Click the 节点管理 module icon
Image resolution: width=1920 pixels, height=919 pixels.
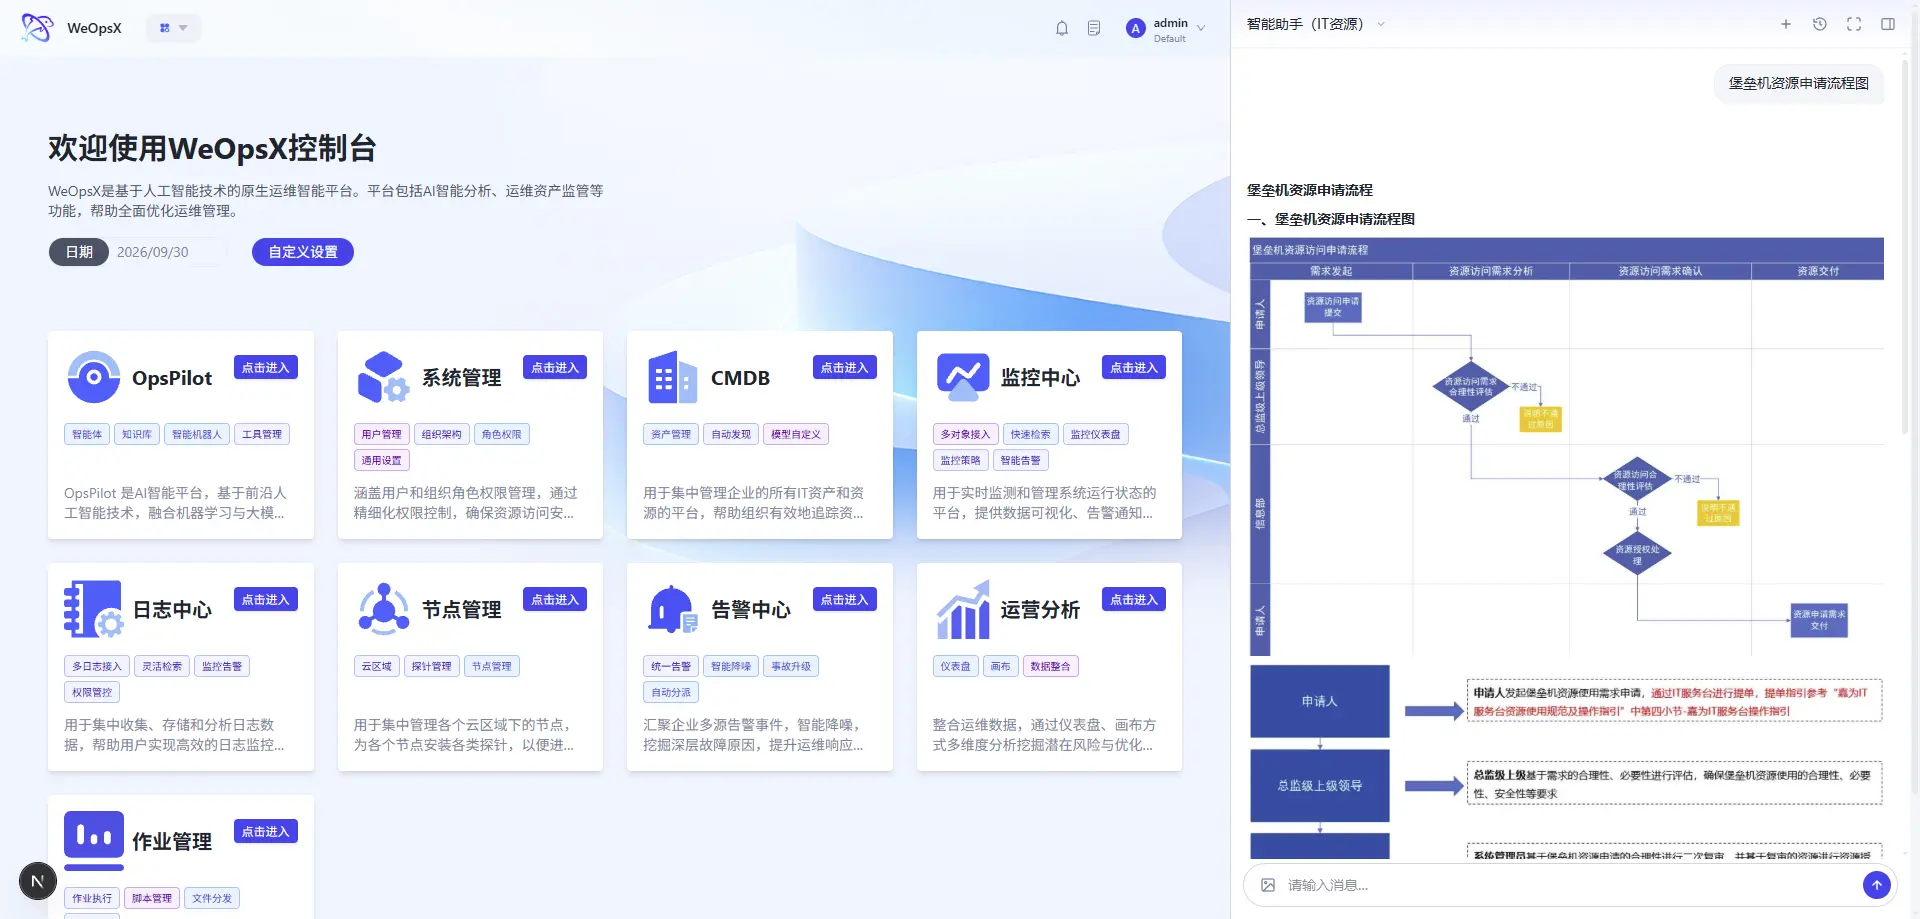(383, 609)
